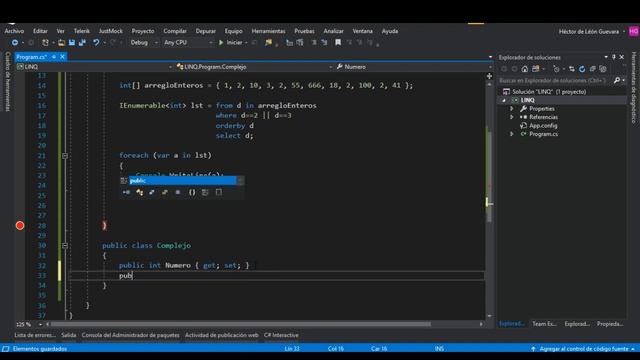This screenshot has width=640, height=360.
Task: Toggle the delegate filter icon in IntelliSense popup
Action: [x=178, y=192]
